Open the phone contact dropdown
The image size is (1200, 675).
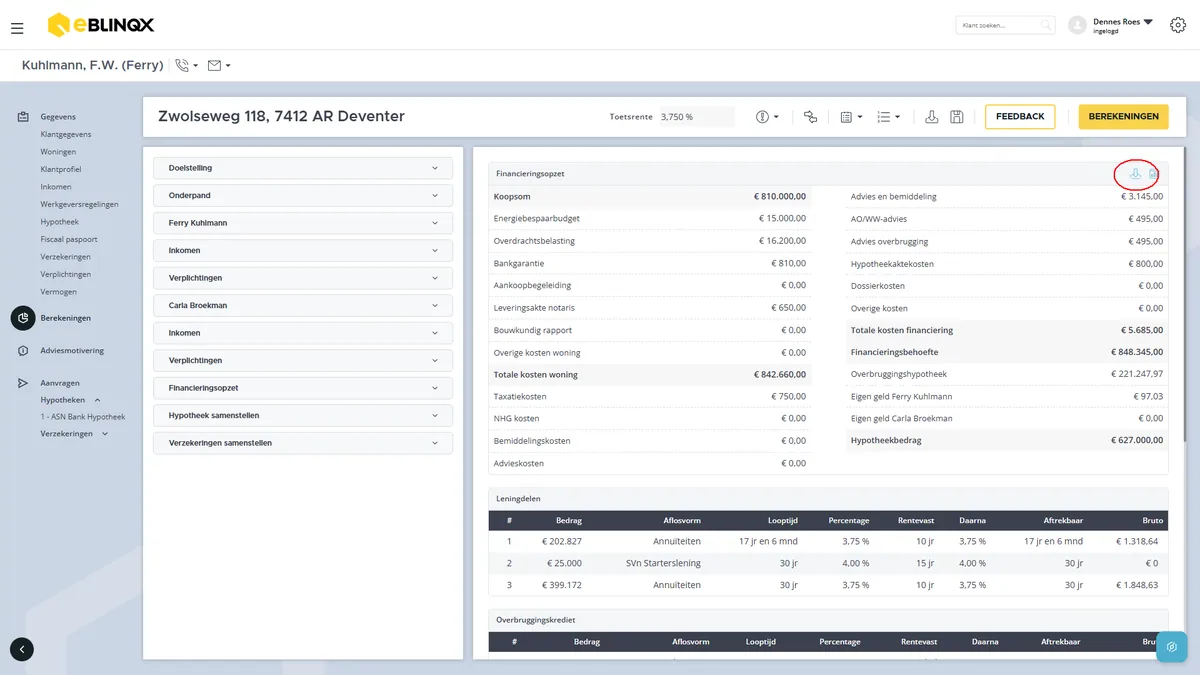click(x=187, y=66)
